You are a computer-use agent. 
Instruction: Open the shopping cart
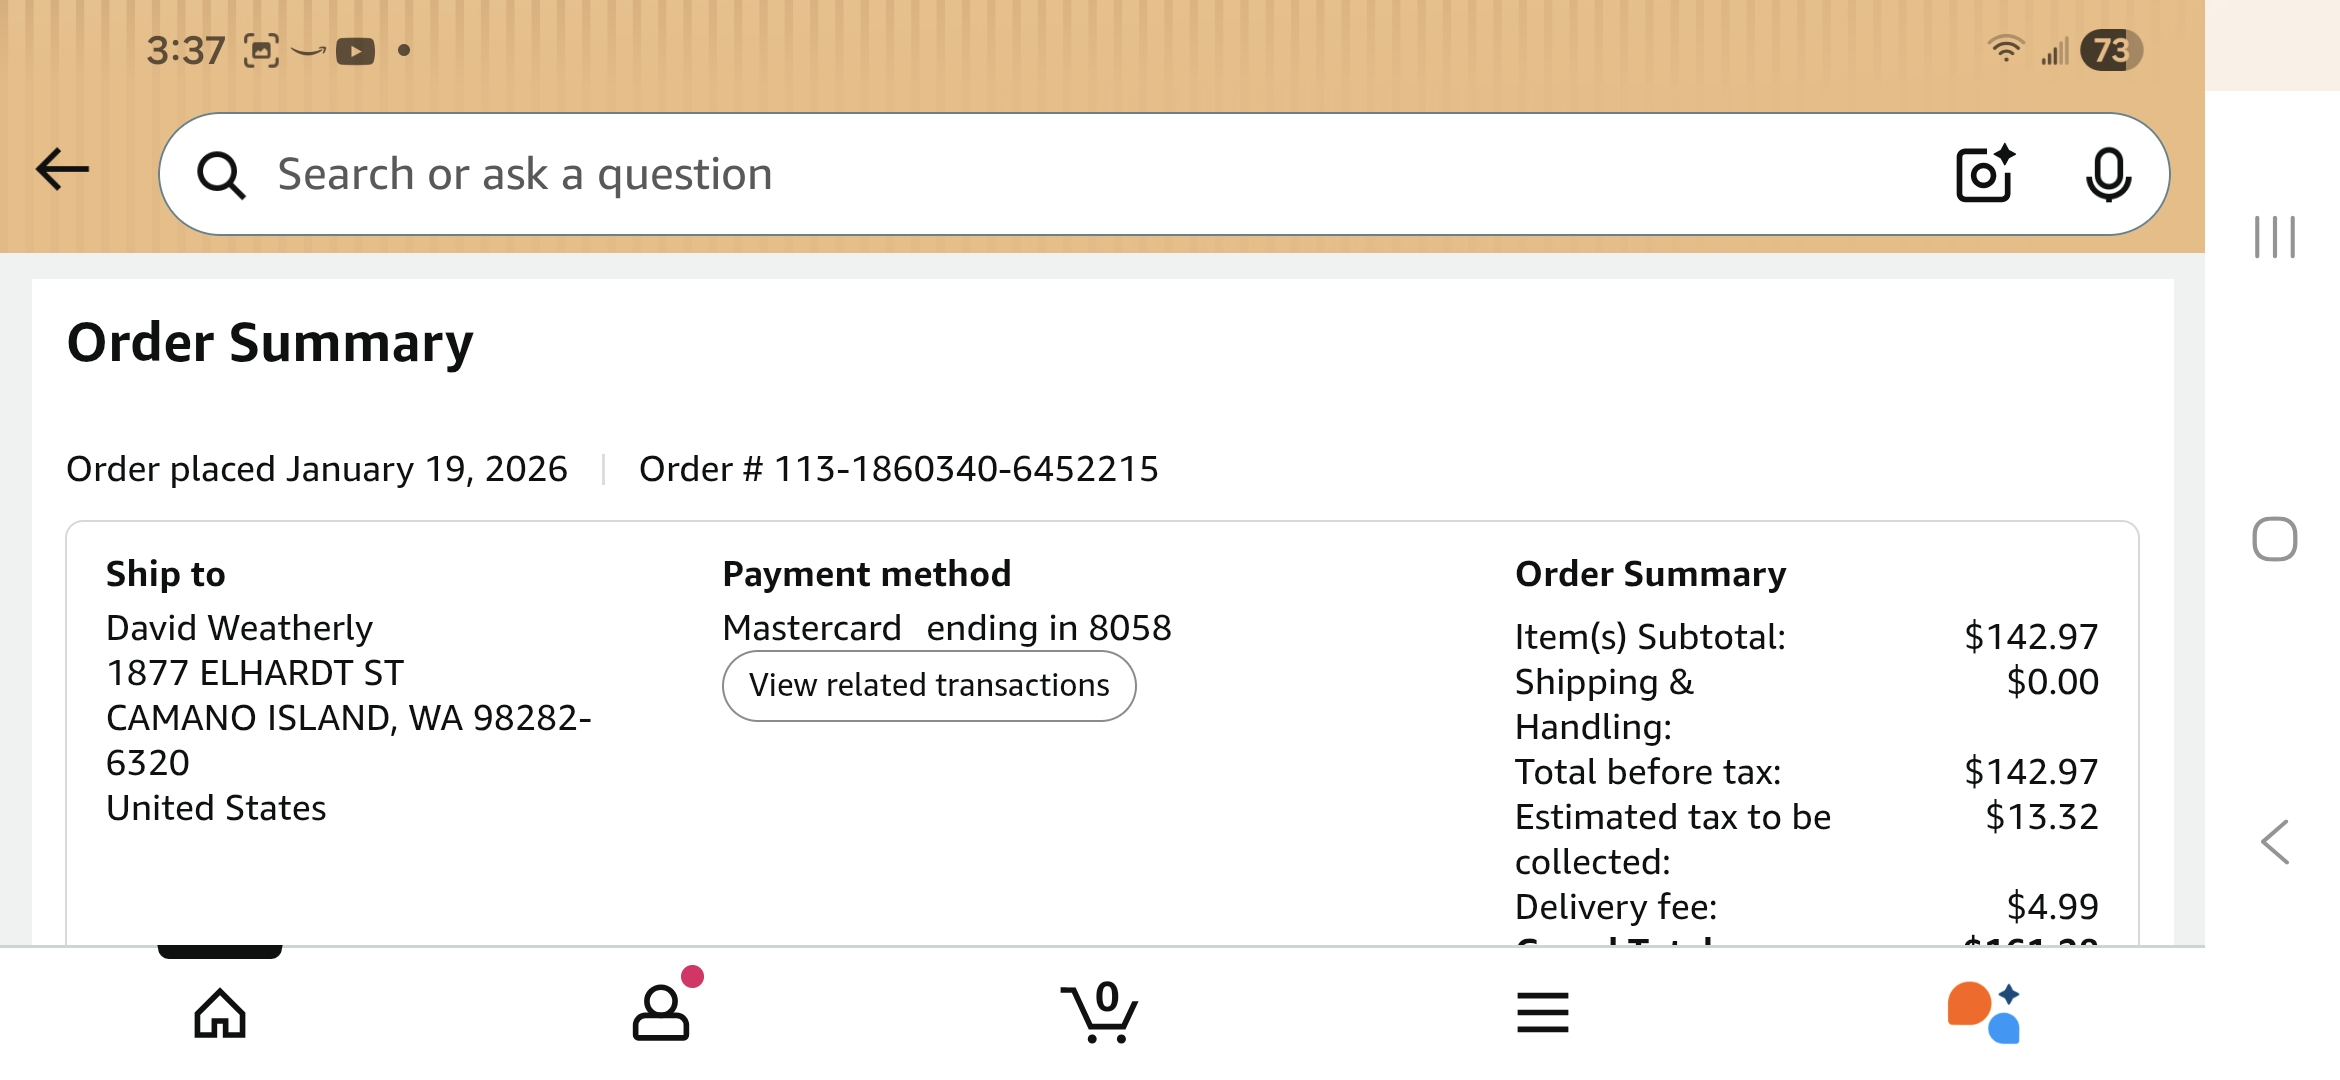[1100, 1013]
